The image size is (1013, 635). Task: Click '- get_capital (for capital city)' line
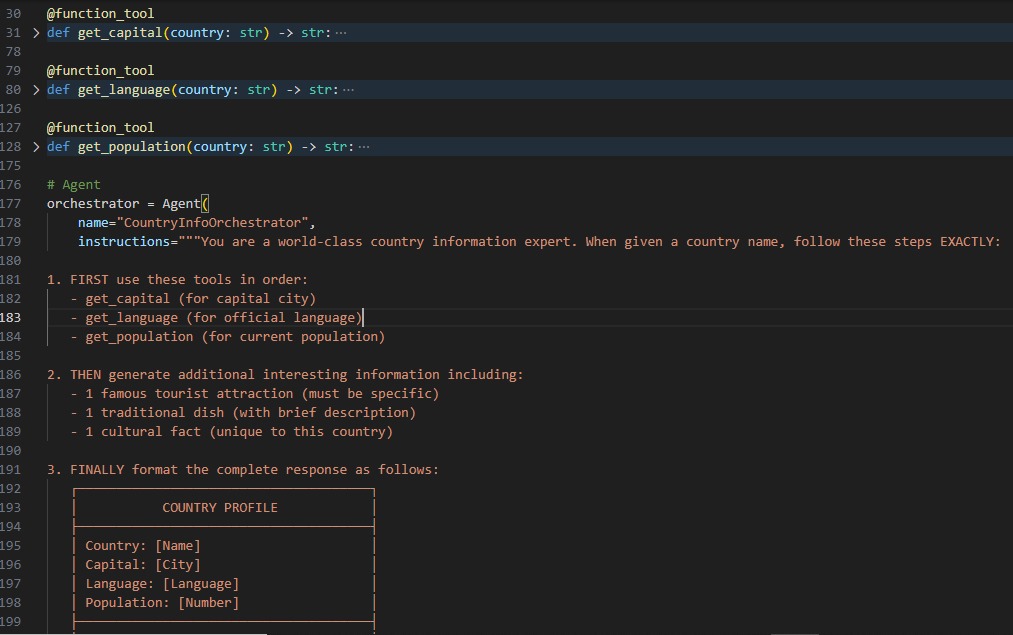coord(193,298)
